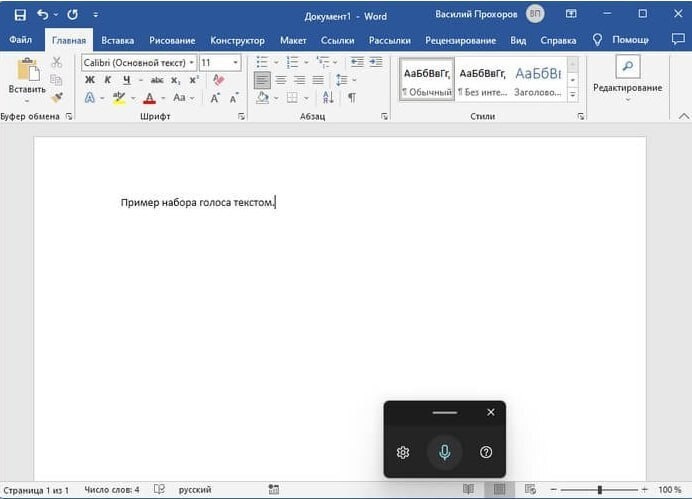Decrease the paragraph indent
This screenshot has width=692, height=499.
pyautogui.click(x=357, y=62)
